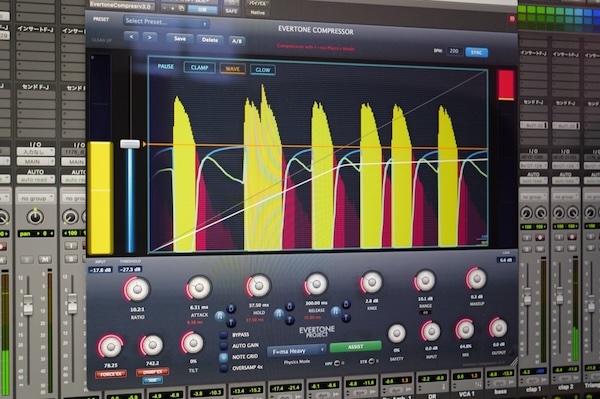Click the light-blue round icon beside Attack

point(220,316)
